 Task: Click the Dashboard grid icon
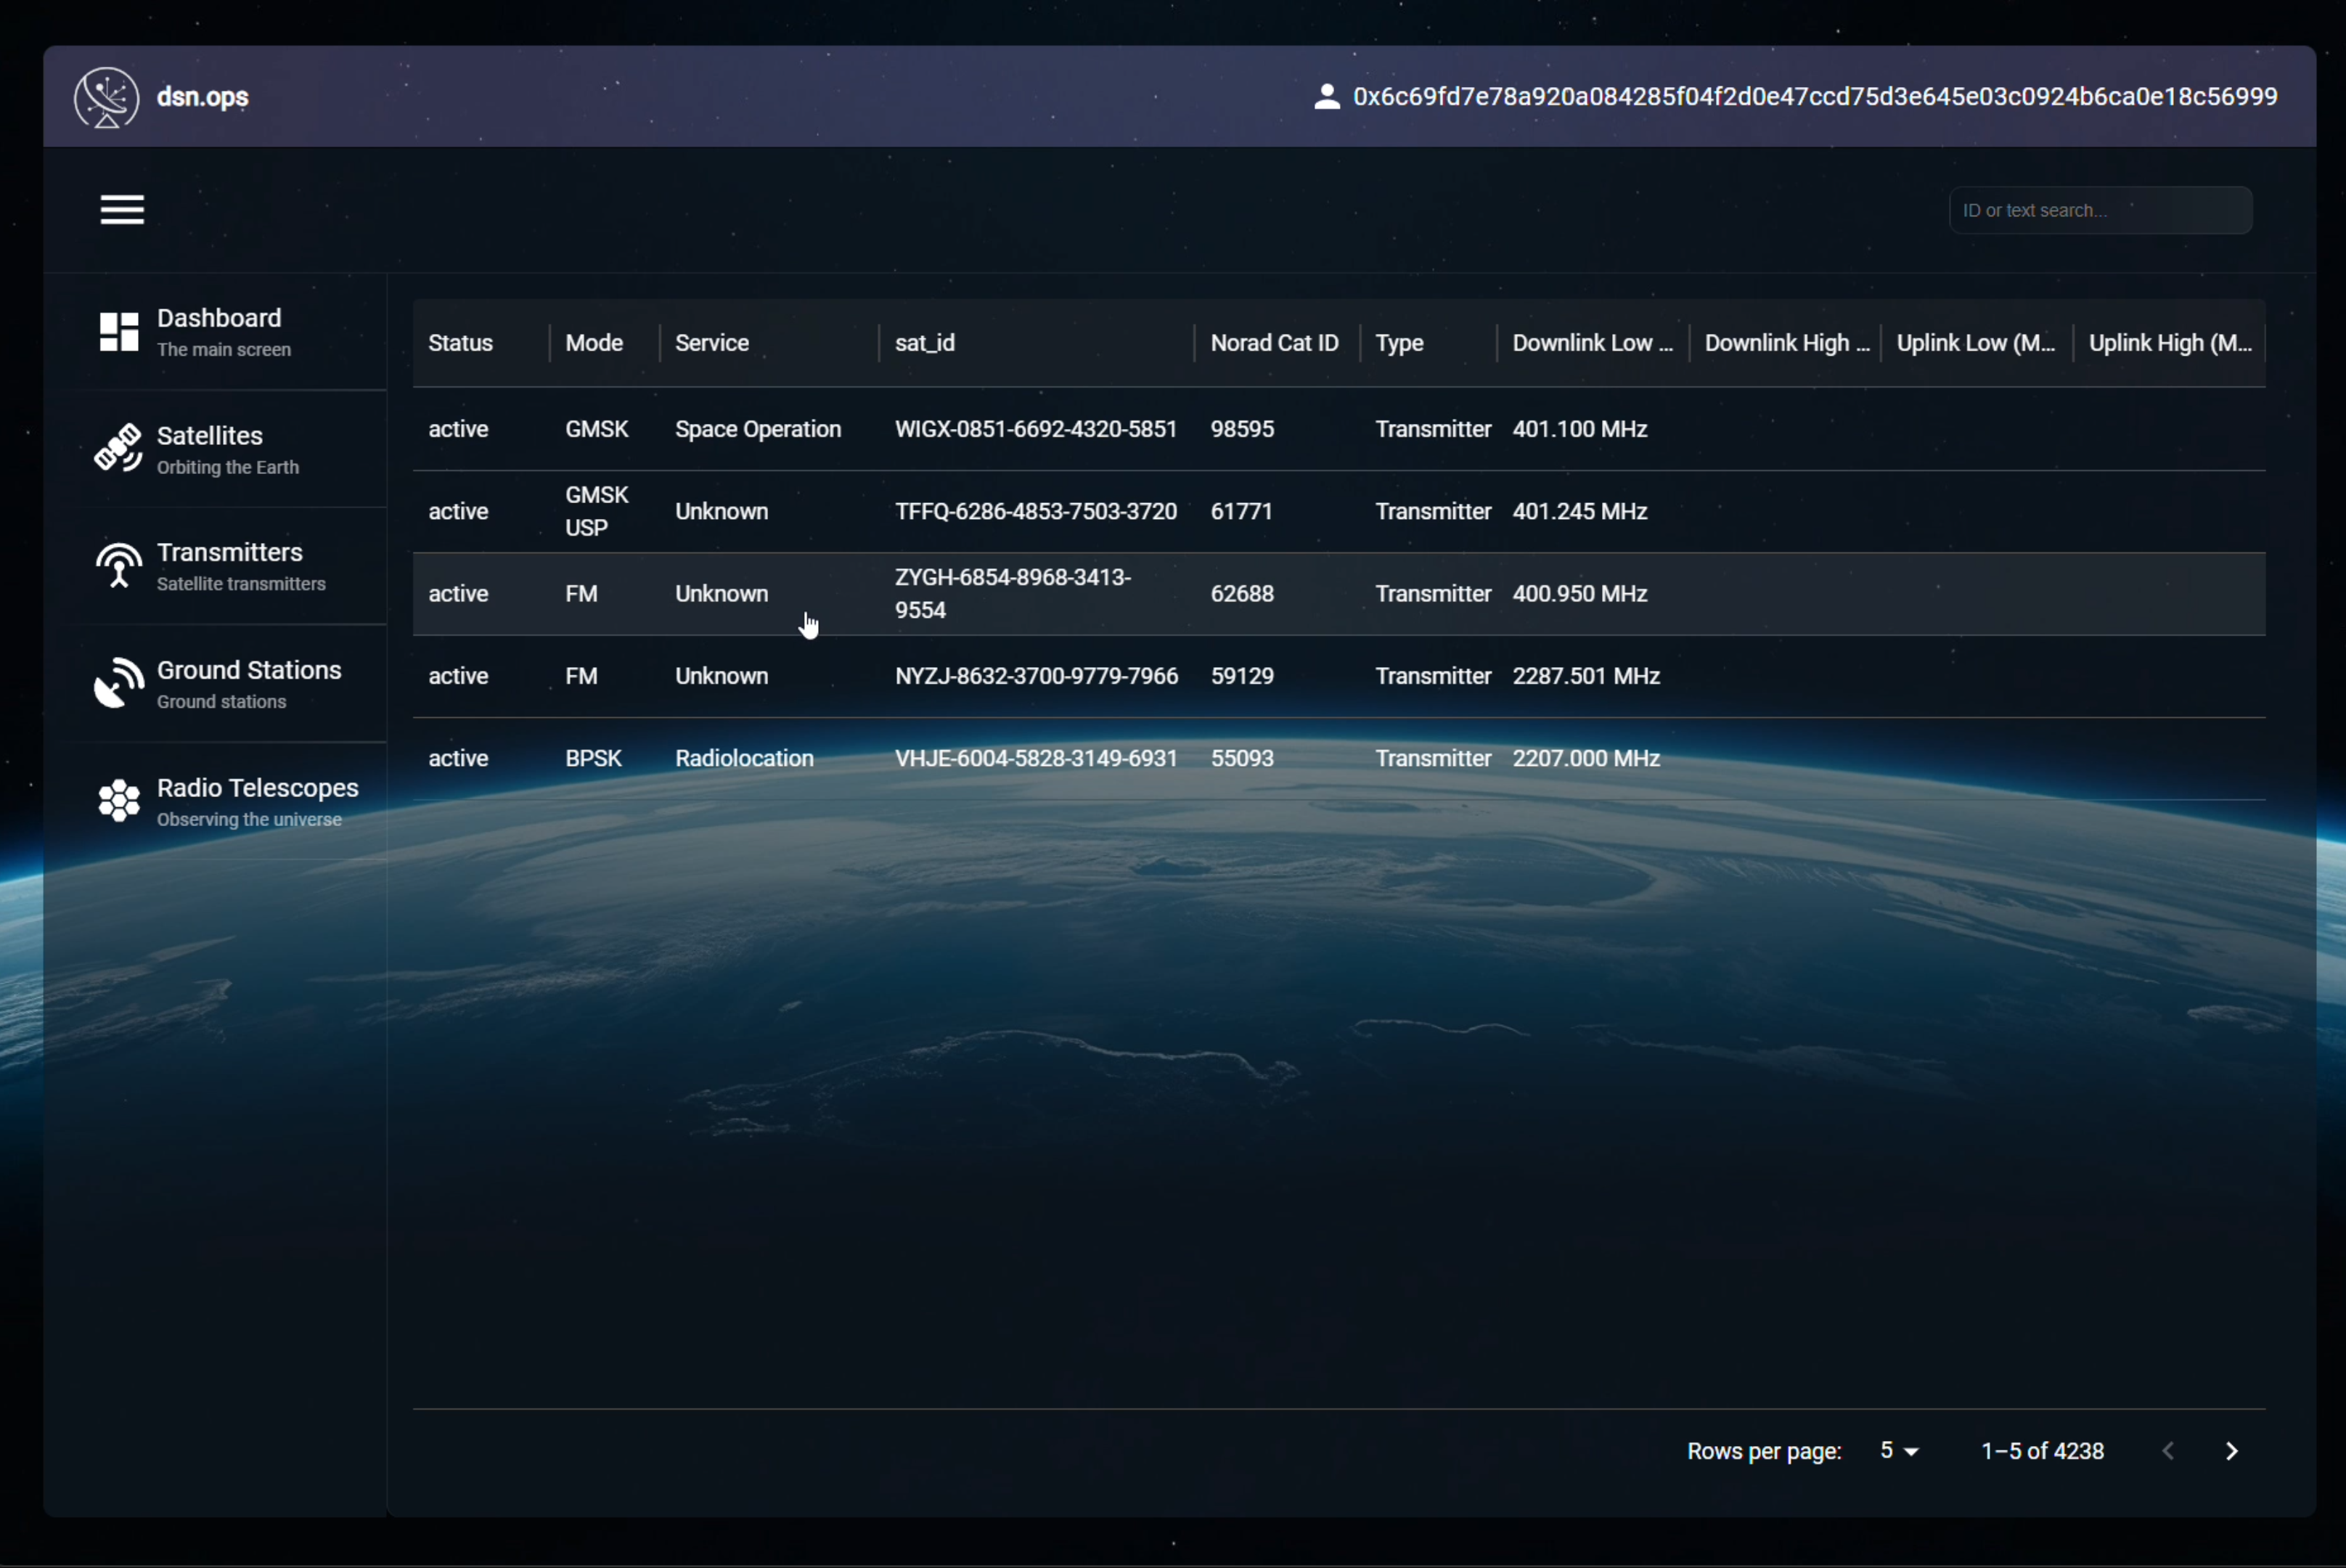click(x=119, y=331)
